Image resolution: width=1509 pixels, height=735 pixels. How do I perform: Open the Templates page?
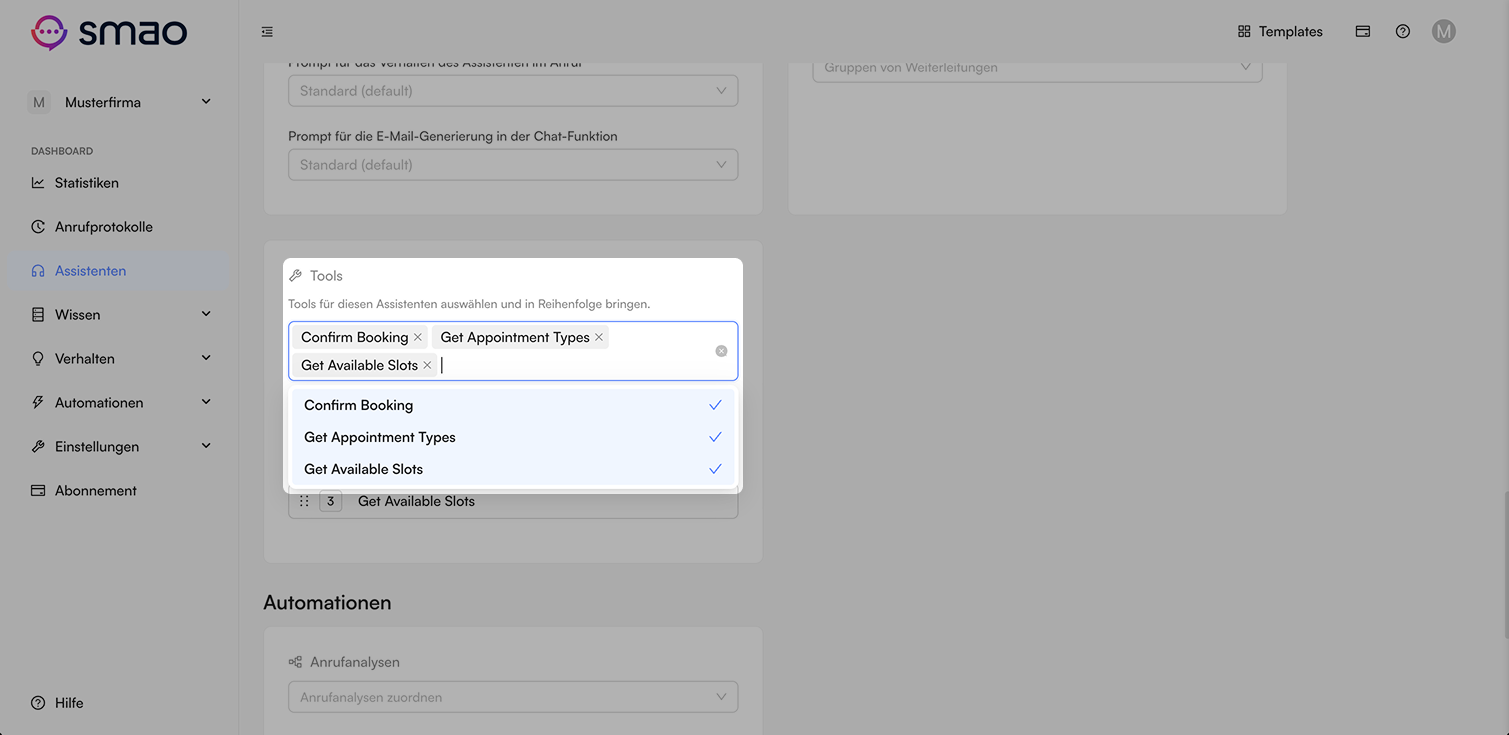[x=1280, y=32]
